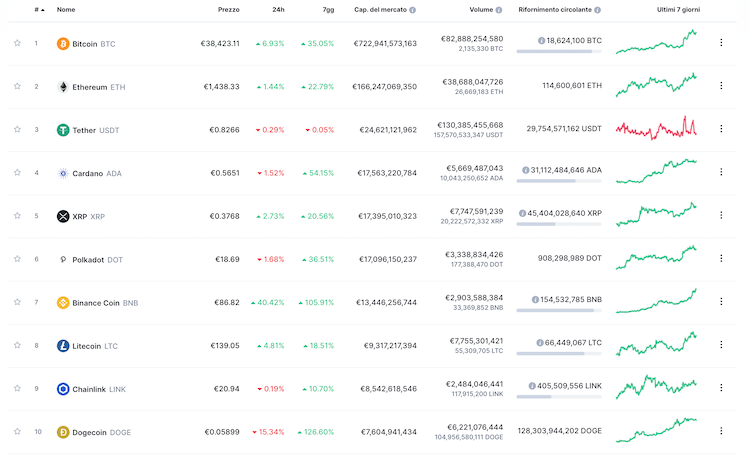Viewport: 750px width, 460px height.
Task: Star Cardano as favorite
Action: pyautogui.click(x=17, y=172)
